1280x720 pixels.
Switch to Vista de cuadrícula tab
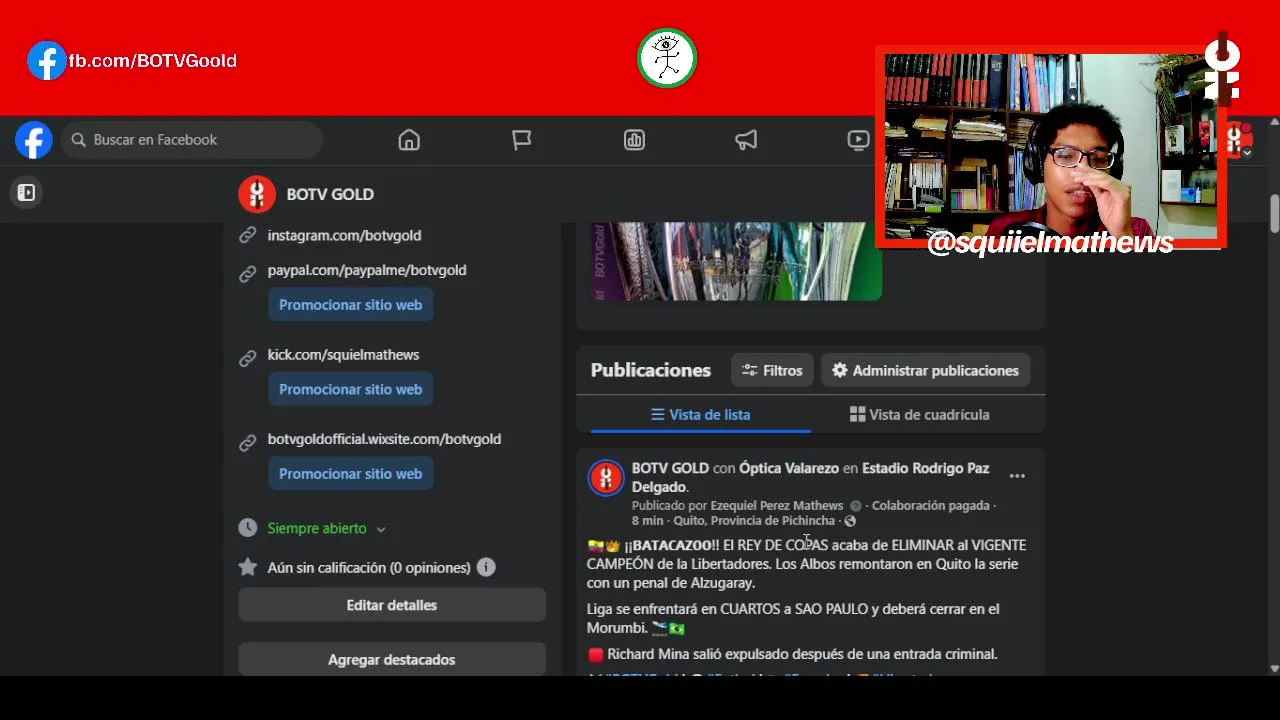pyautogui.click(x=919, y=414)
